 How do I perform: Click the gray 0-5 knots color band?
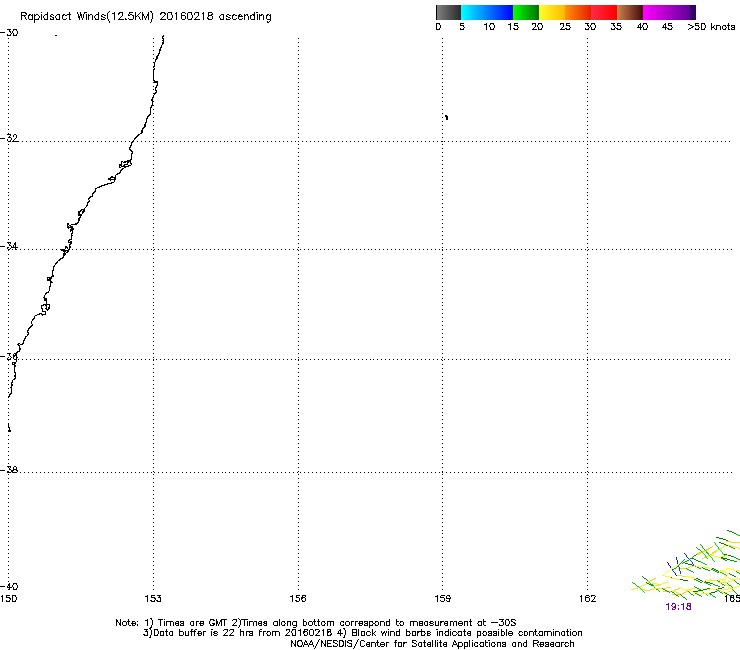[448, 12]
